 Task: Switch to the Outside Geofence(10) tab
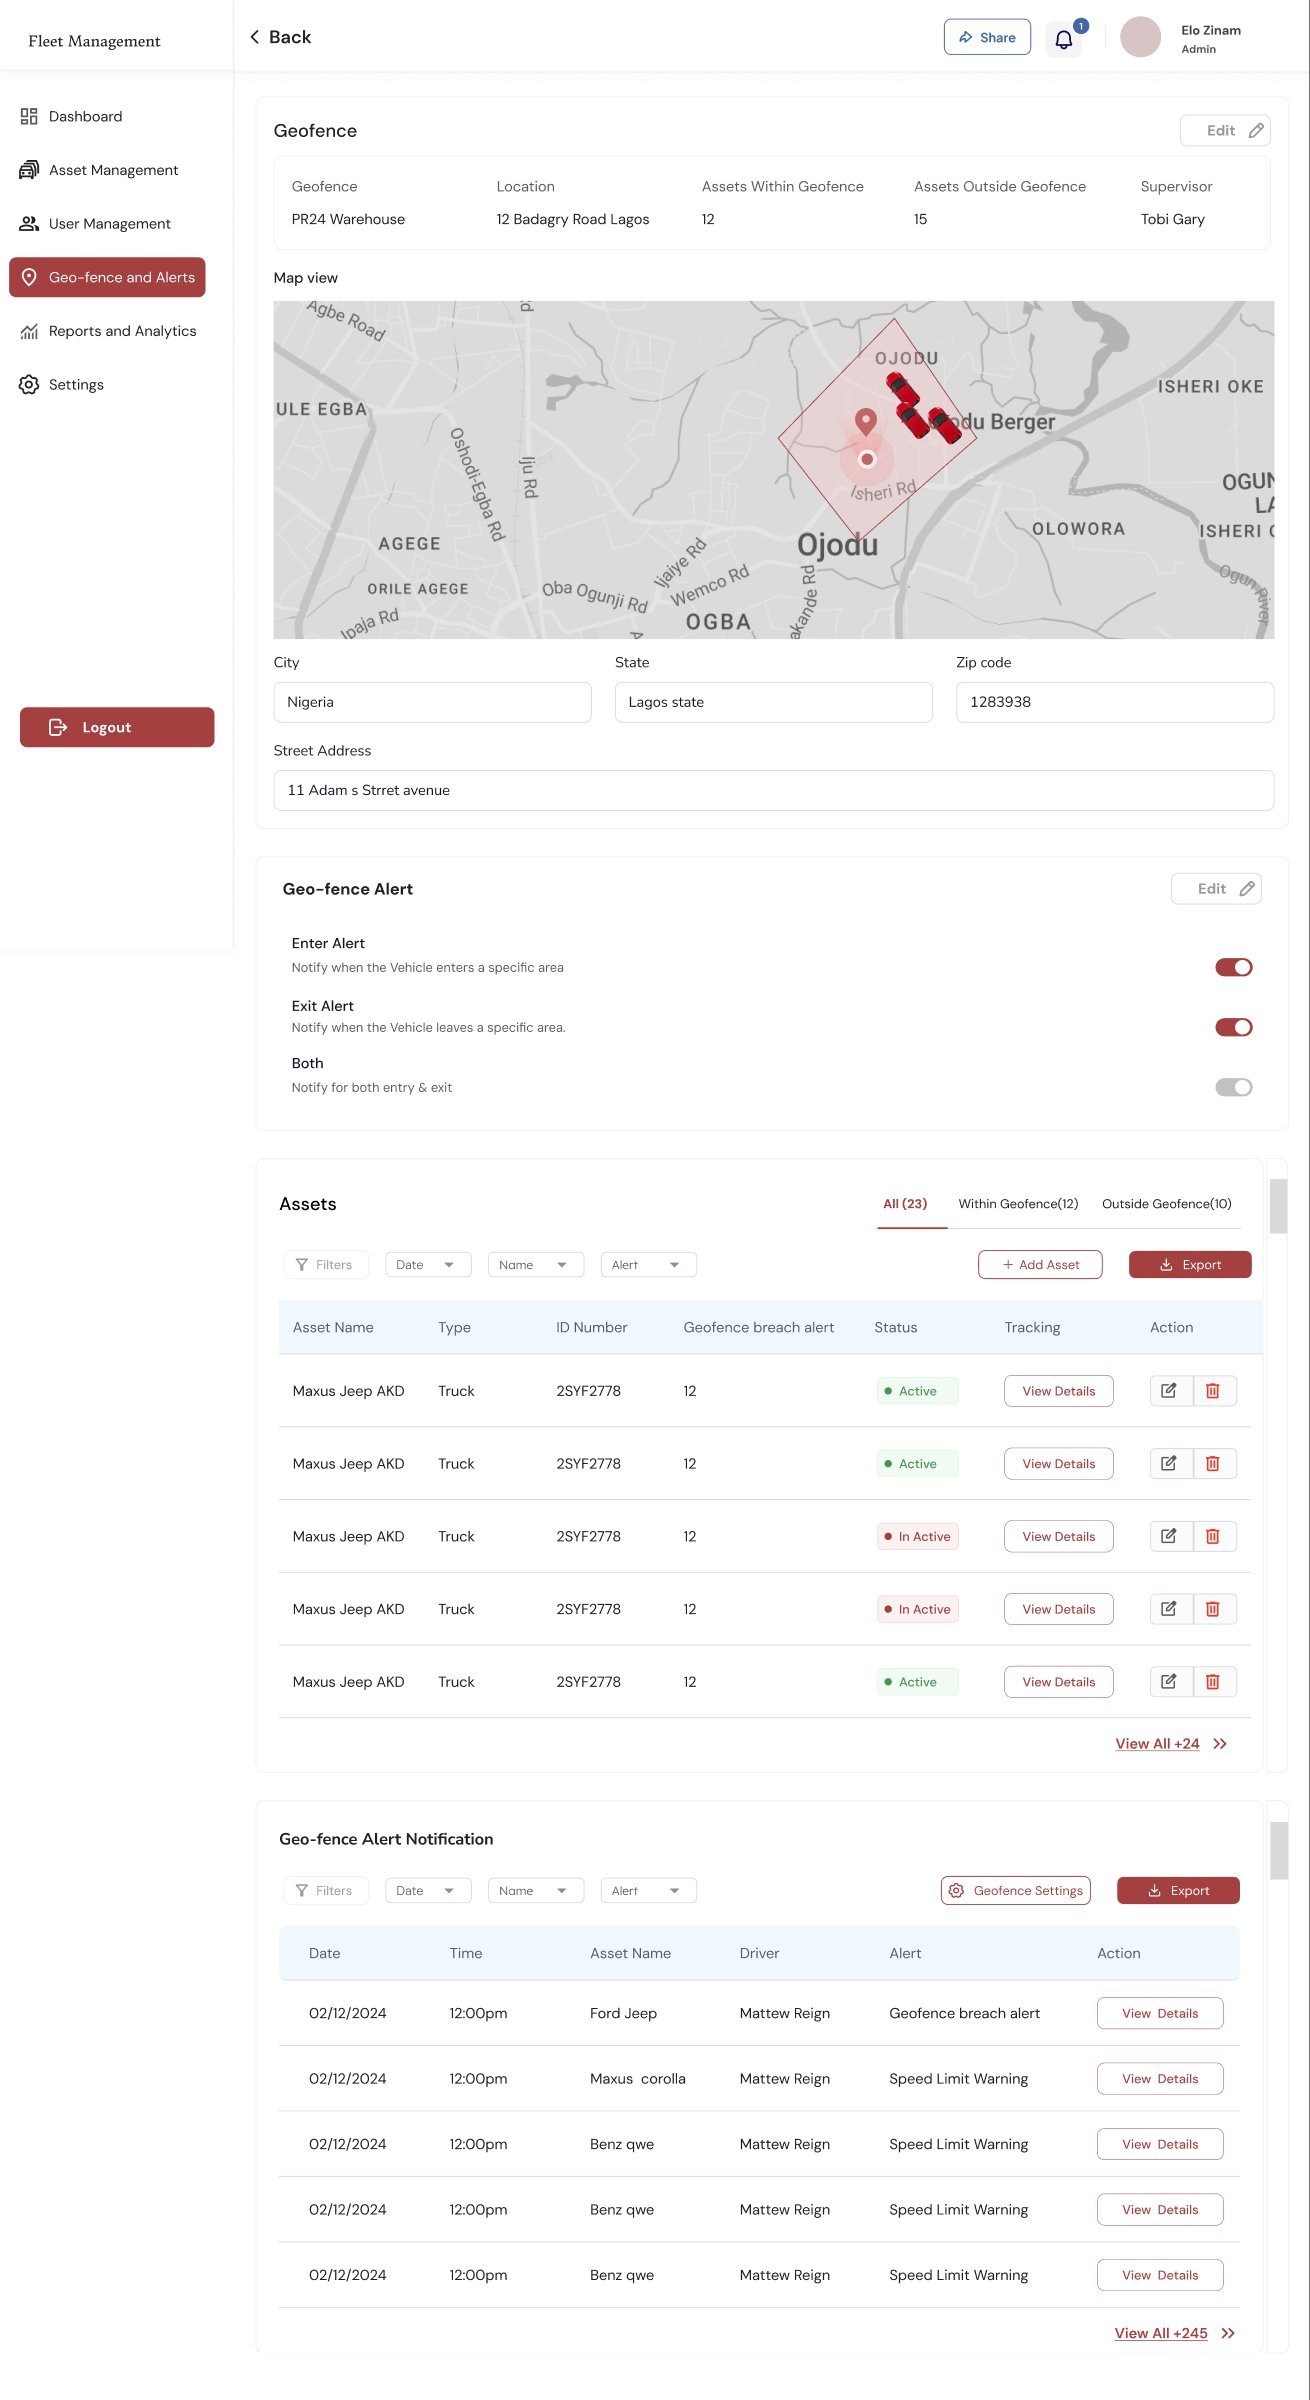coord(1167,1204)
